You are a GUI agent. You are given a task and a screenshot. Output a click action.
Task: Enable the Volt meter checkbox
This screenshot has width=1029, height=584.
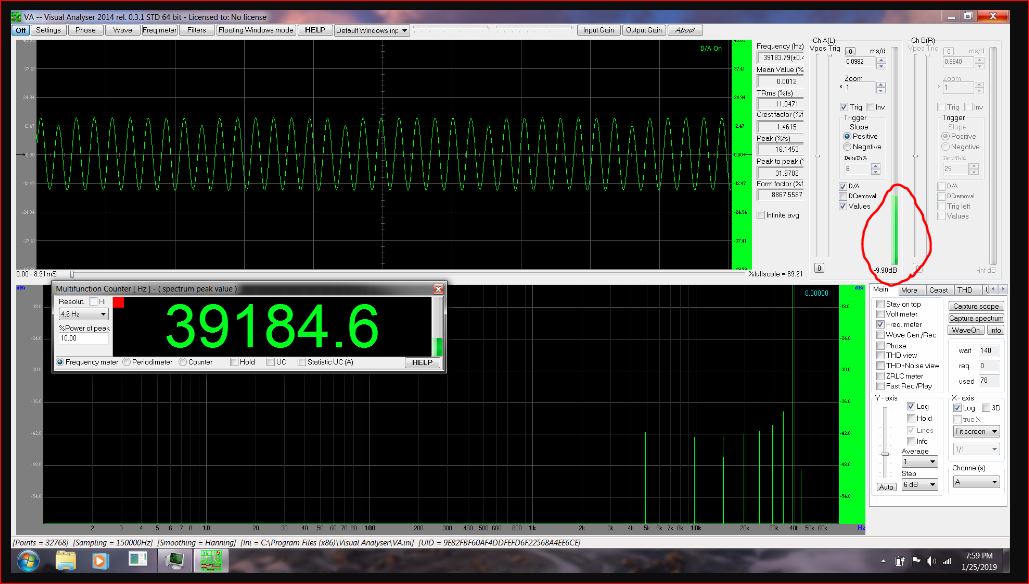[880, 314]
